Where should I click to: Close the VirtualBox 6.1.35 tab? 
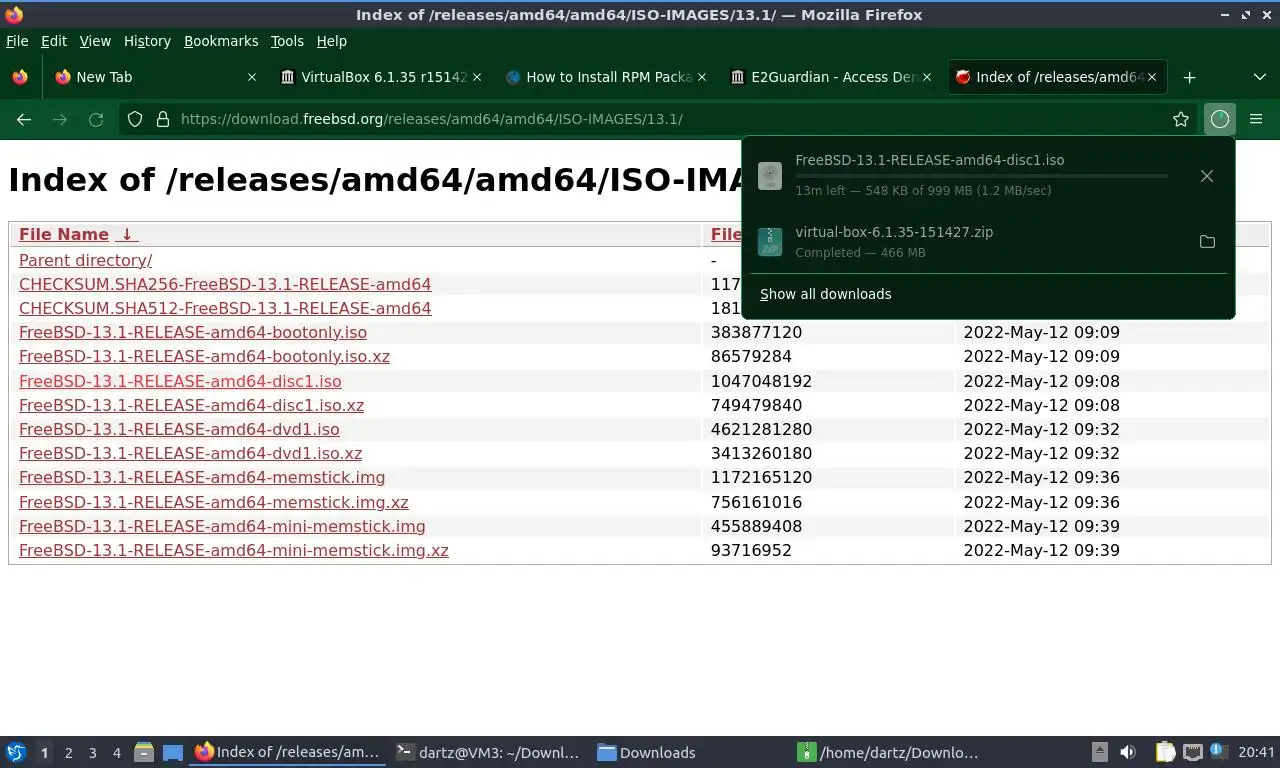coord(477,77)
